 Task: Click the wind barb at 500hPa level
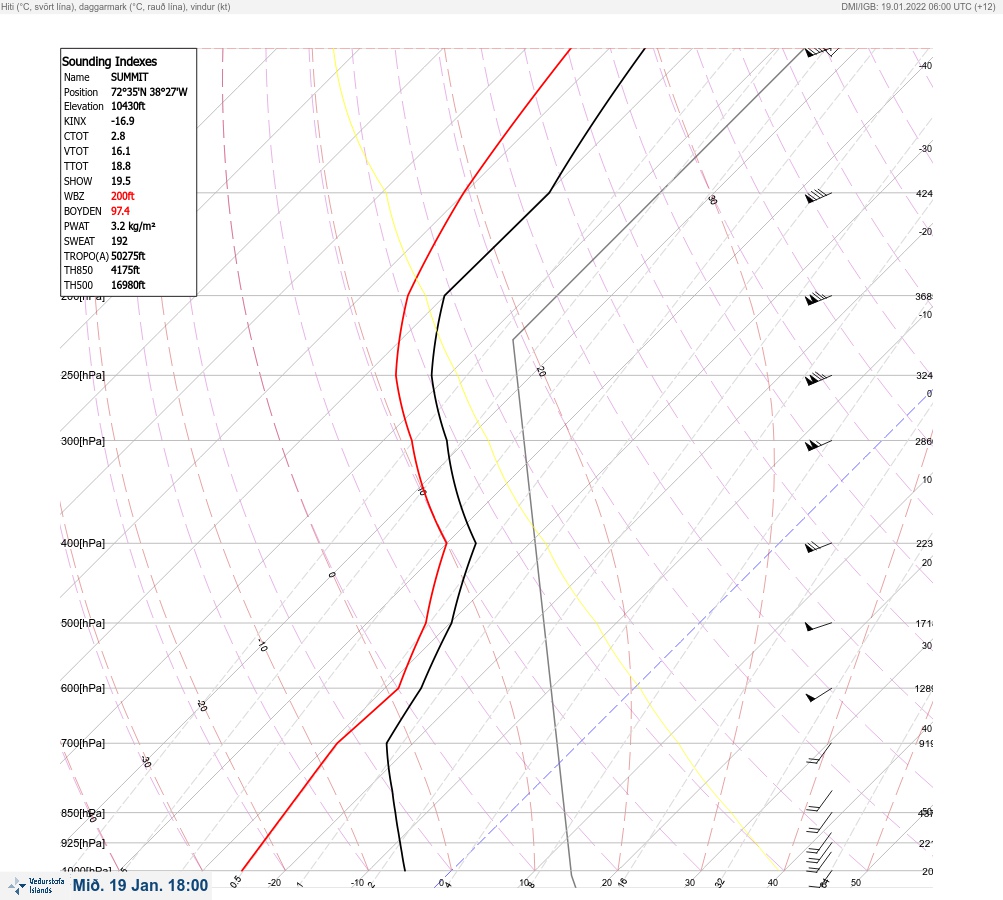[x=819, y=626]
